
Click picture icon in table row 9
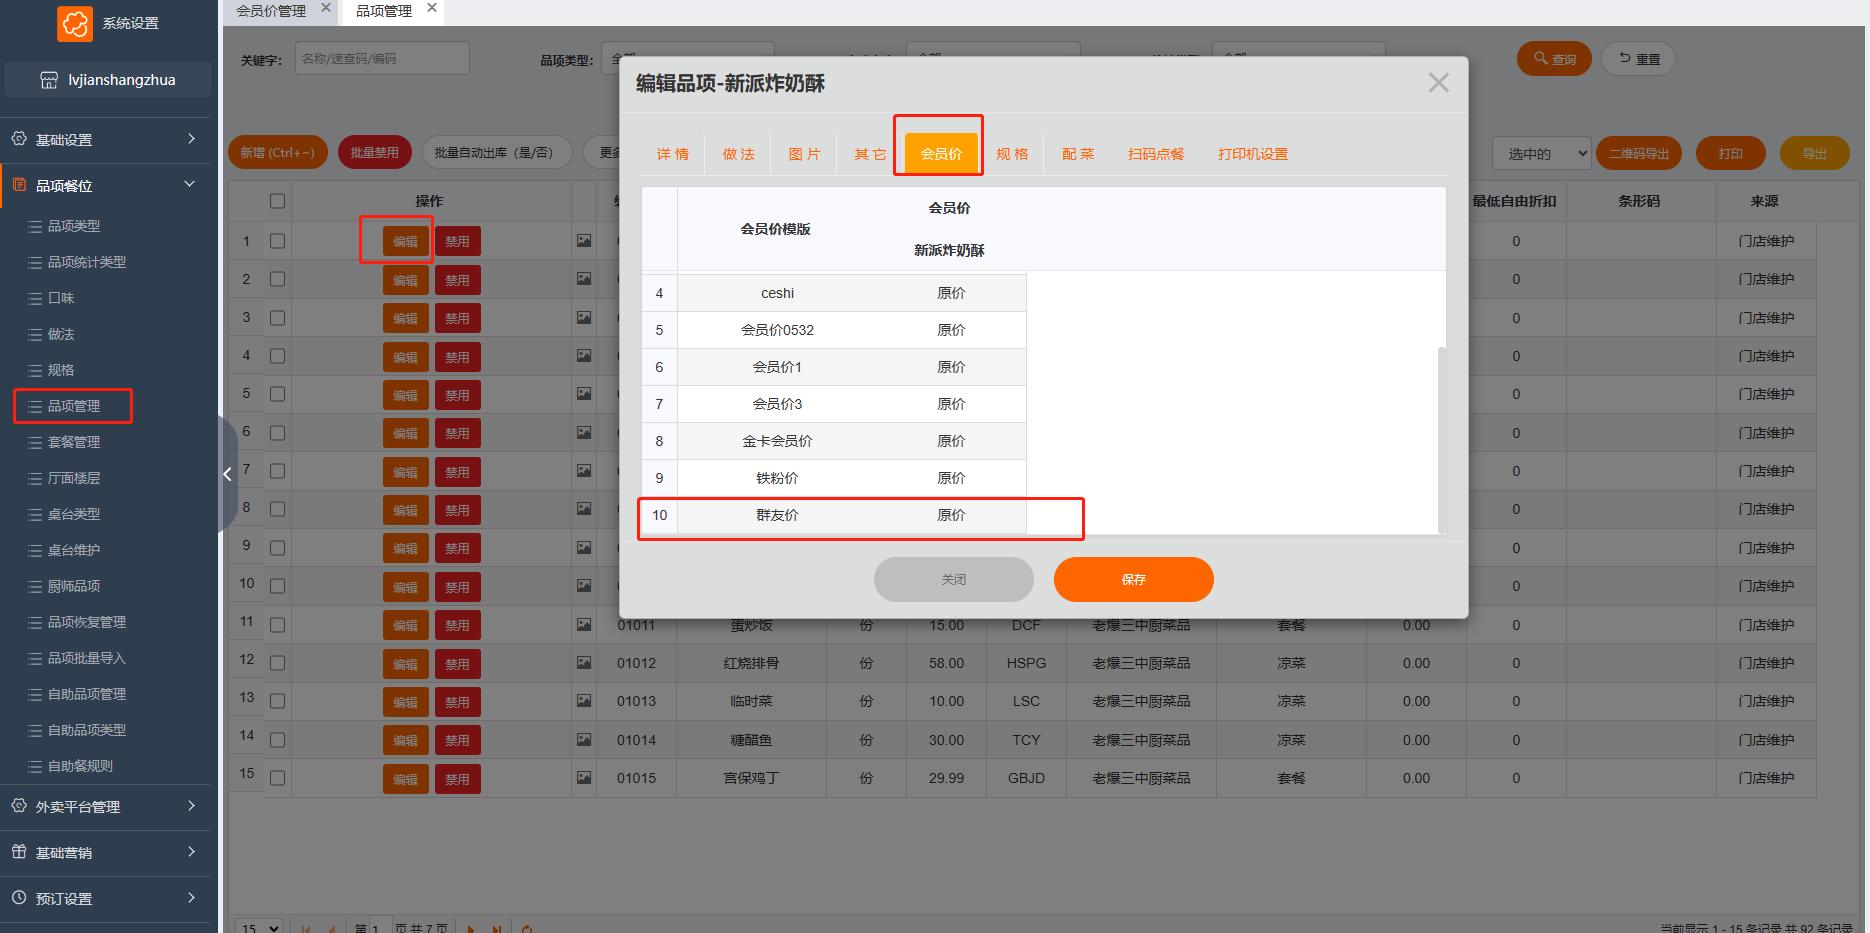[584, 548]
